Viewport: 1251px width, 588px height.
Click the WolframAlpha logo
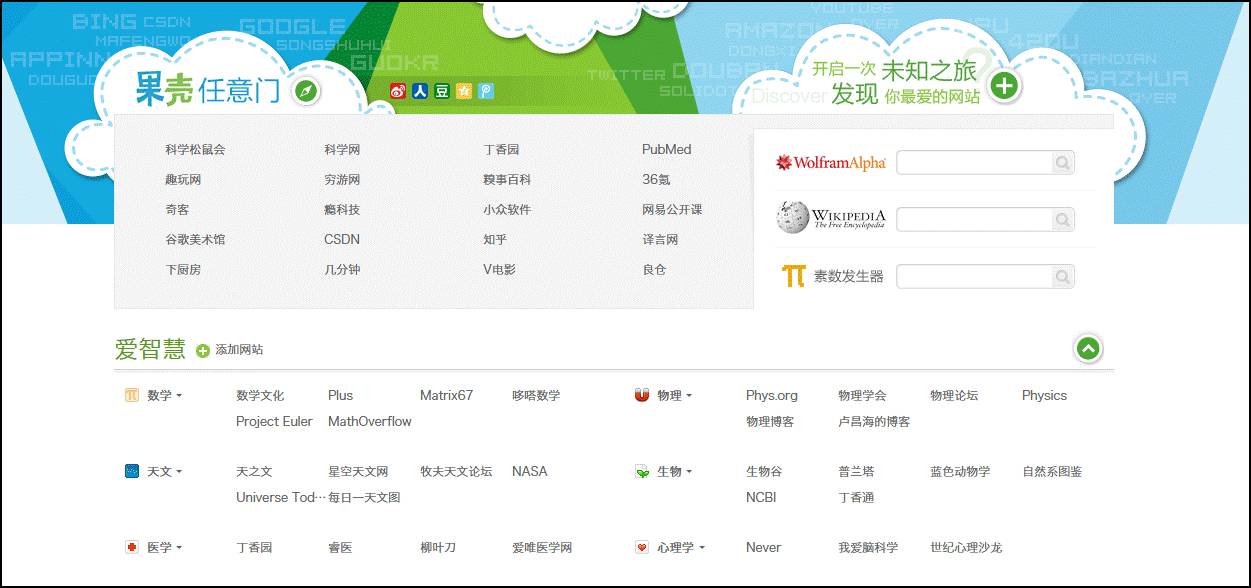[x=830, y=162]
